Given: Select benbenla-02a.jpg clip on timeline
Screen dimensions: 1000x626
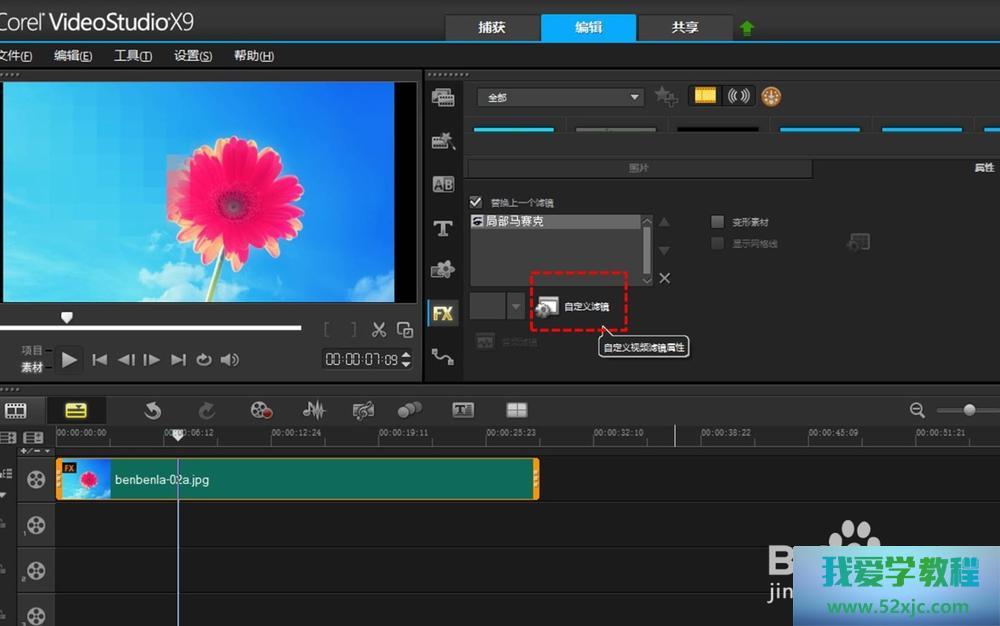Looking at the screenshot, I should (300, 480).
